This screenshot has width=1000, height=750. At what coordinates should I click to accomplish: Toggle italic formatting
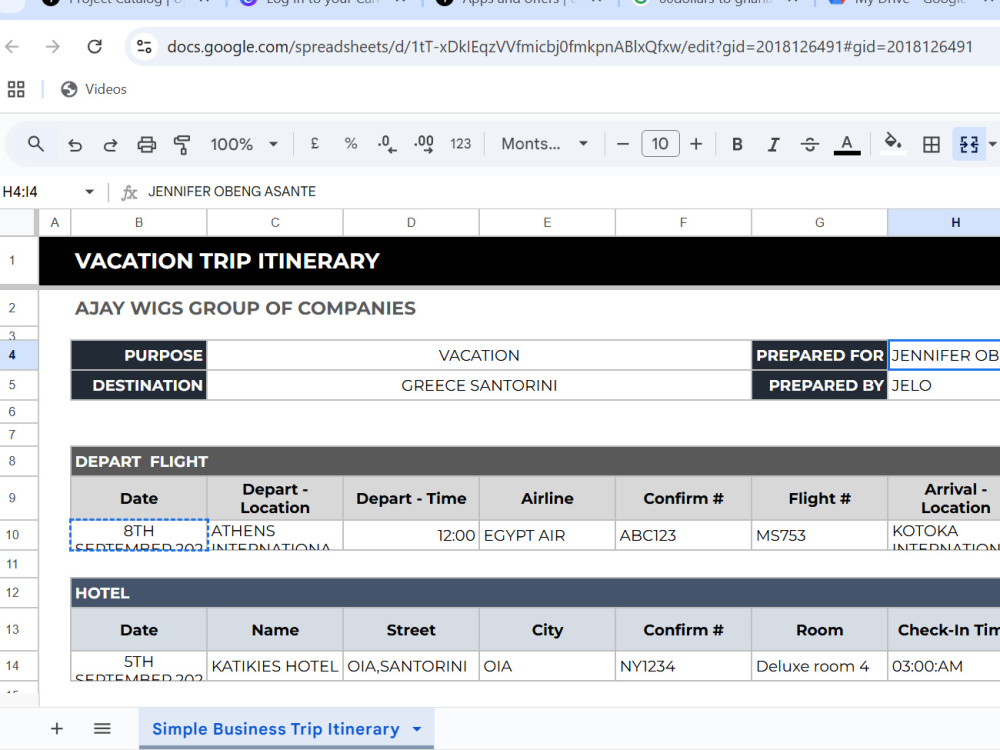[x=773, y=144]
